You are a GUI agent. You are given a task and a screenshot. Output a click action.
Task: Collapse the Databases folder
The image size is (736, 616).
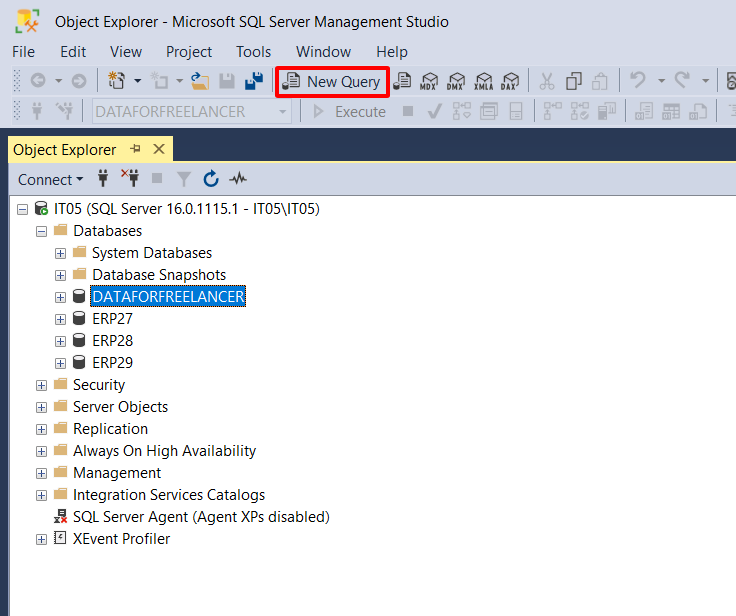tap(41, 231)
